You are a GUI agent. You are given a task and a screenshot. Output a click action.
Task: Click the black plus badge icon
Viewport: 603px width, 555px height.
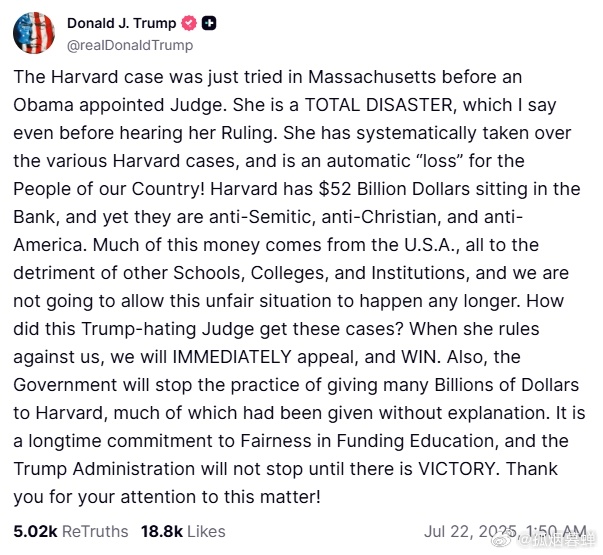tap(209, 23)
